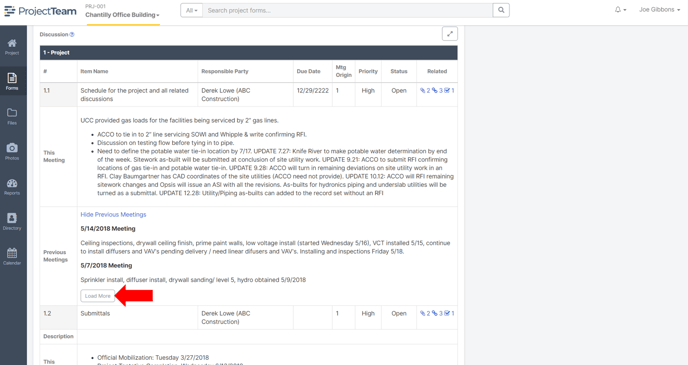This screenshot has width=688, height=365.
Task: Click the Priority column header
Action: click(x=368, y=71)
